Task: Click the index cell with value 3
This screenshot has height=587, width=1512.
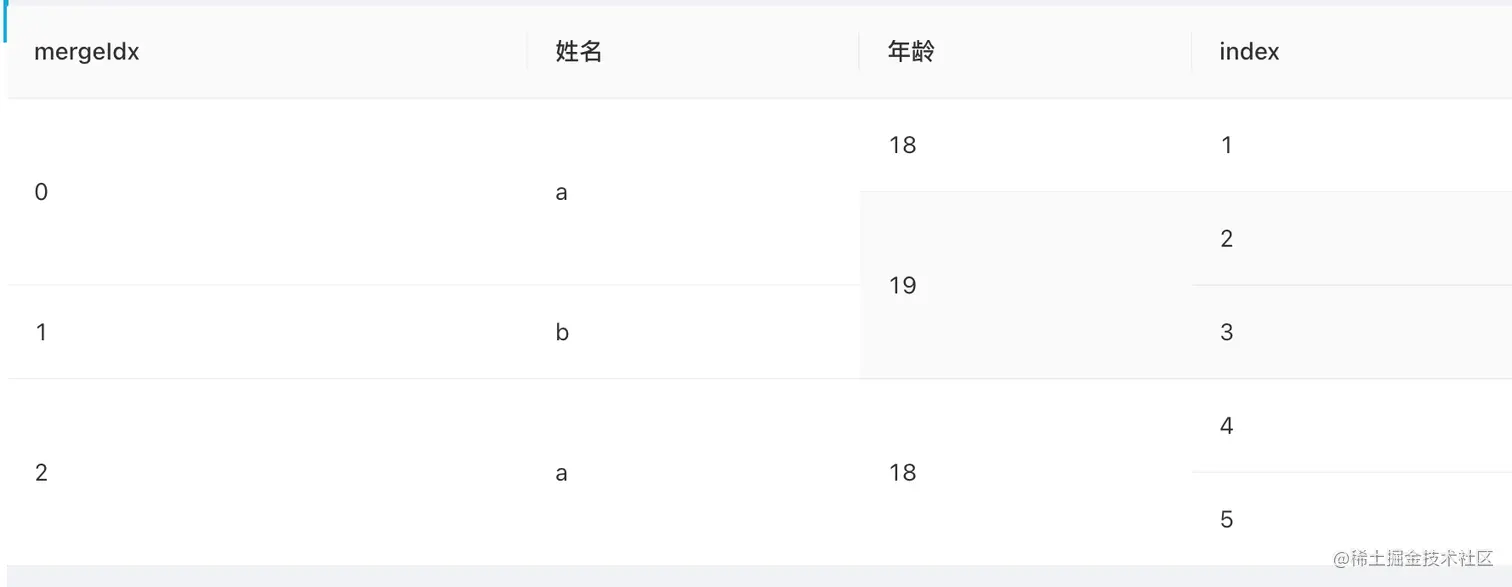Action: point(1352,332)
